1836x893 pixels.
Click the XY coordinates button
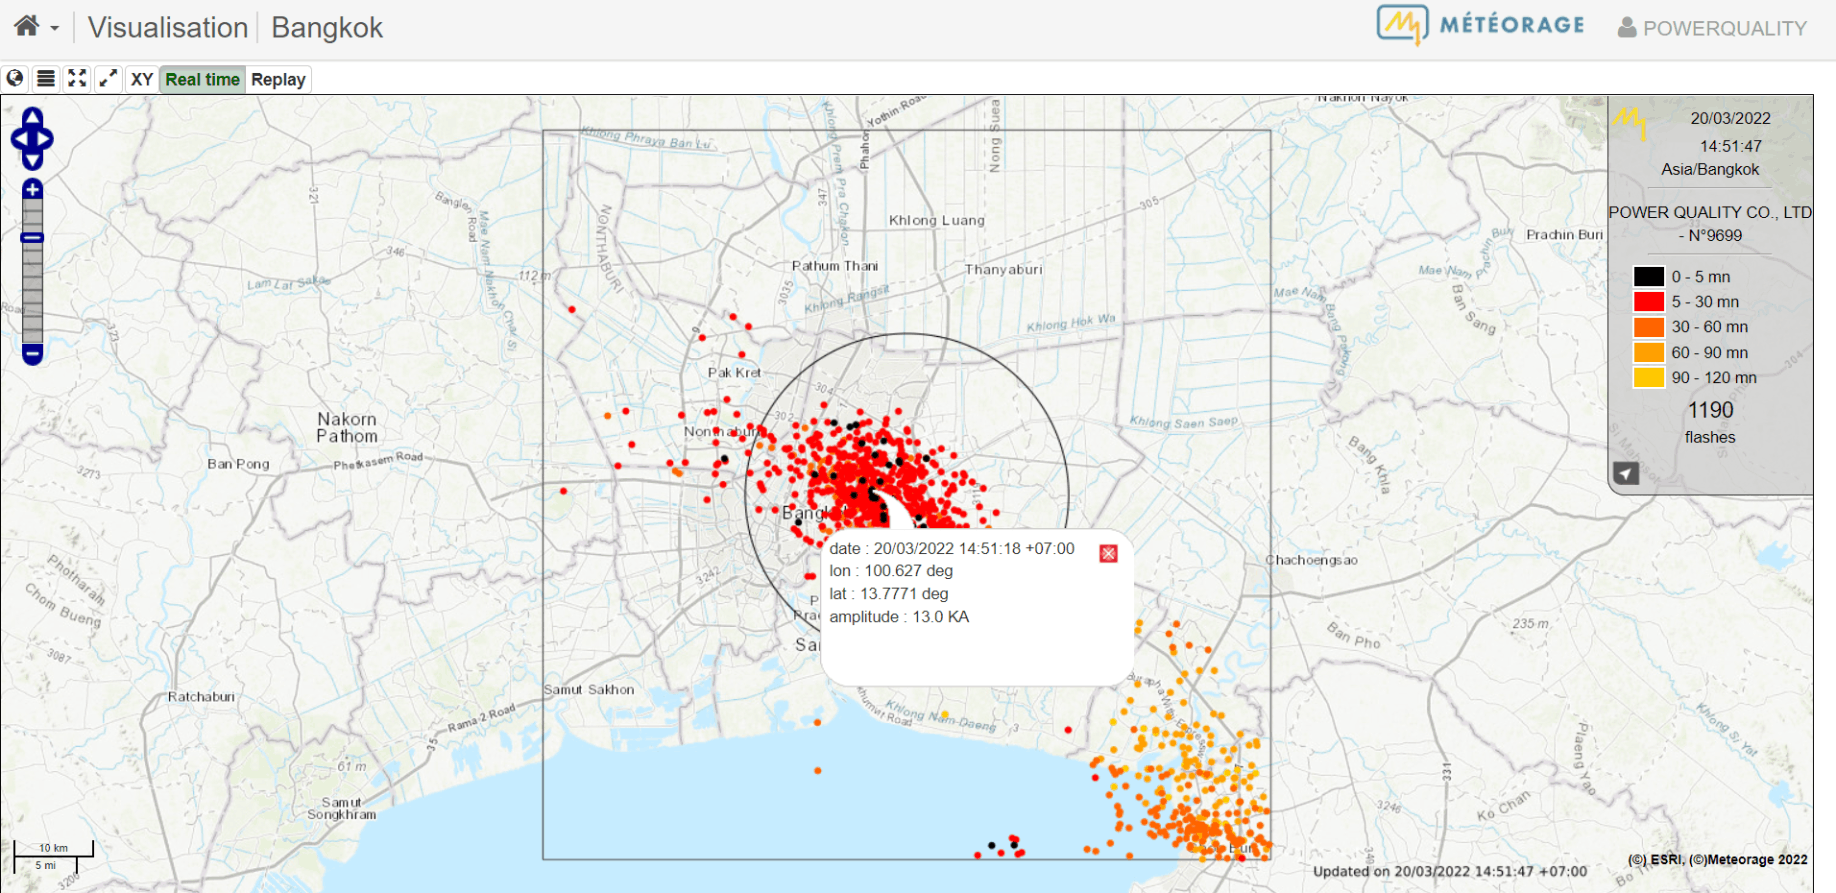click(142, 79)
